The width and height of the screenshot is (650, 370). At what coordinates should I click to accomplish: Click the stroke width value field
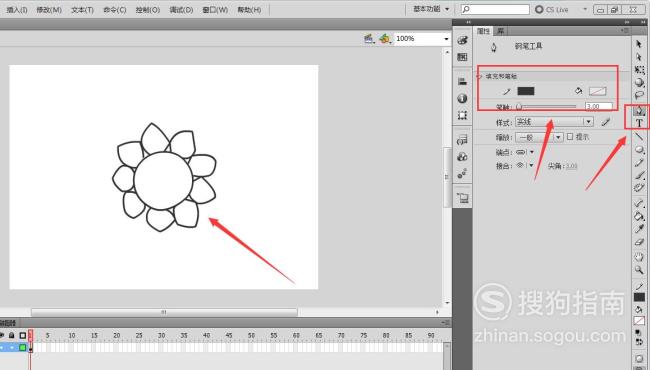[599, 106]
